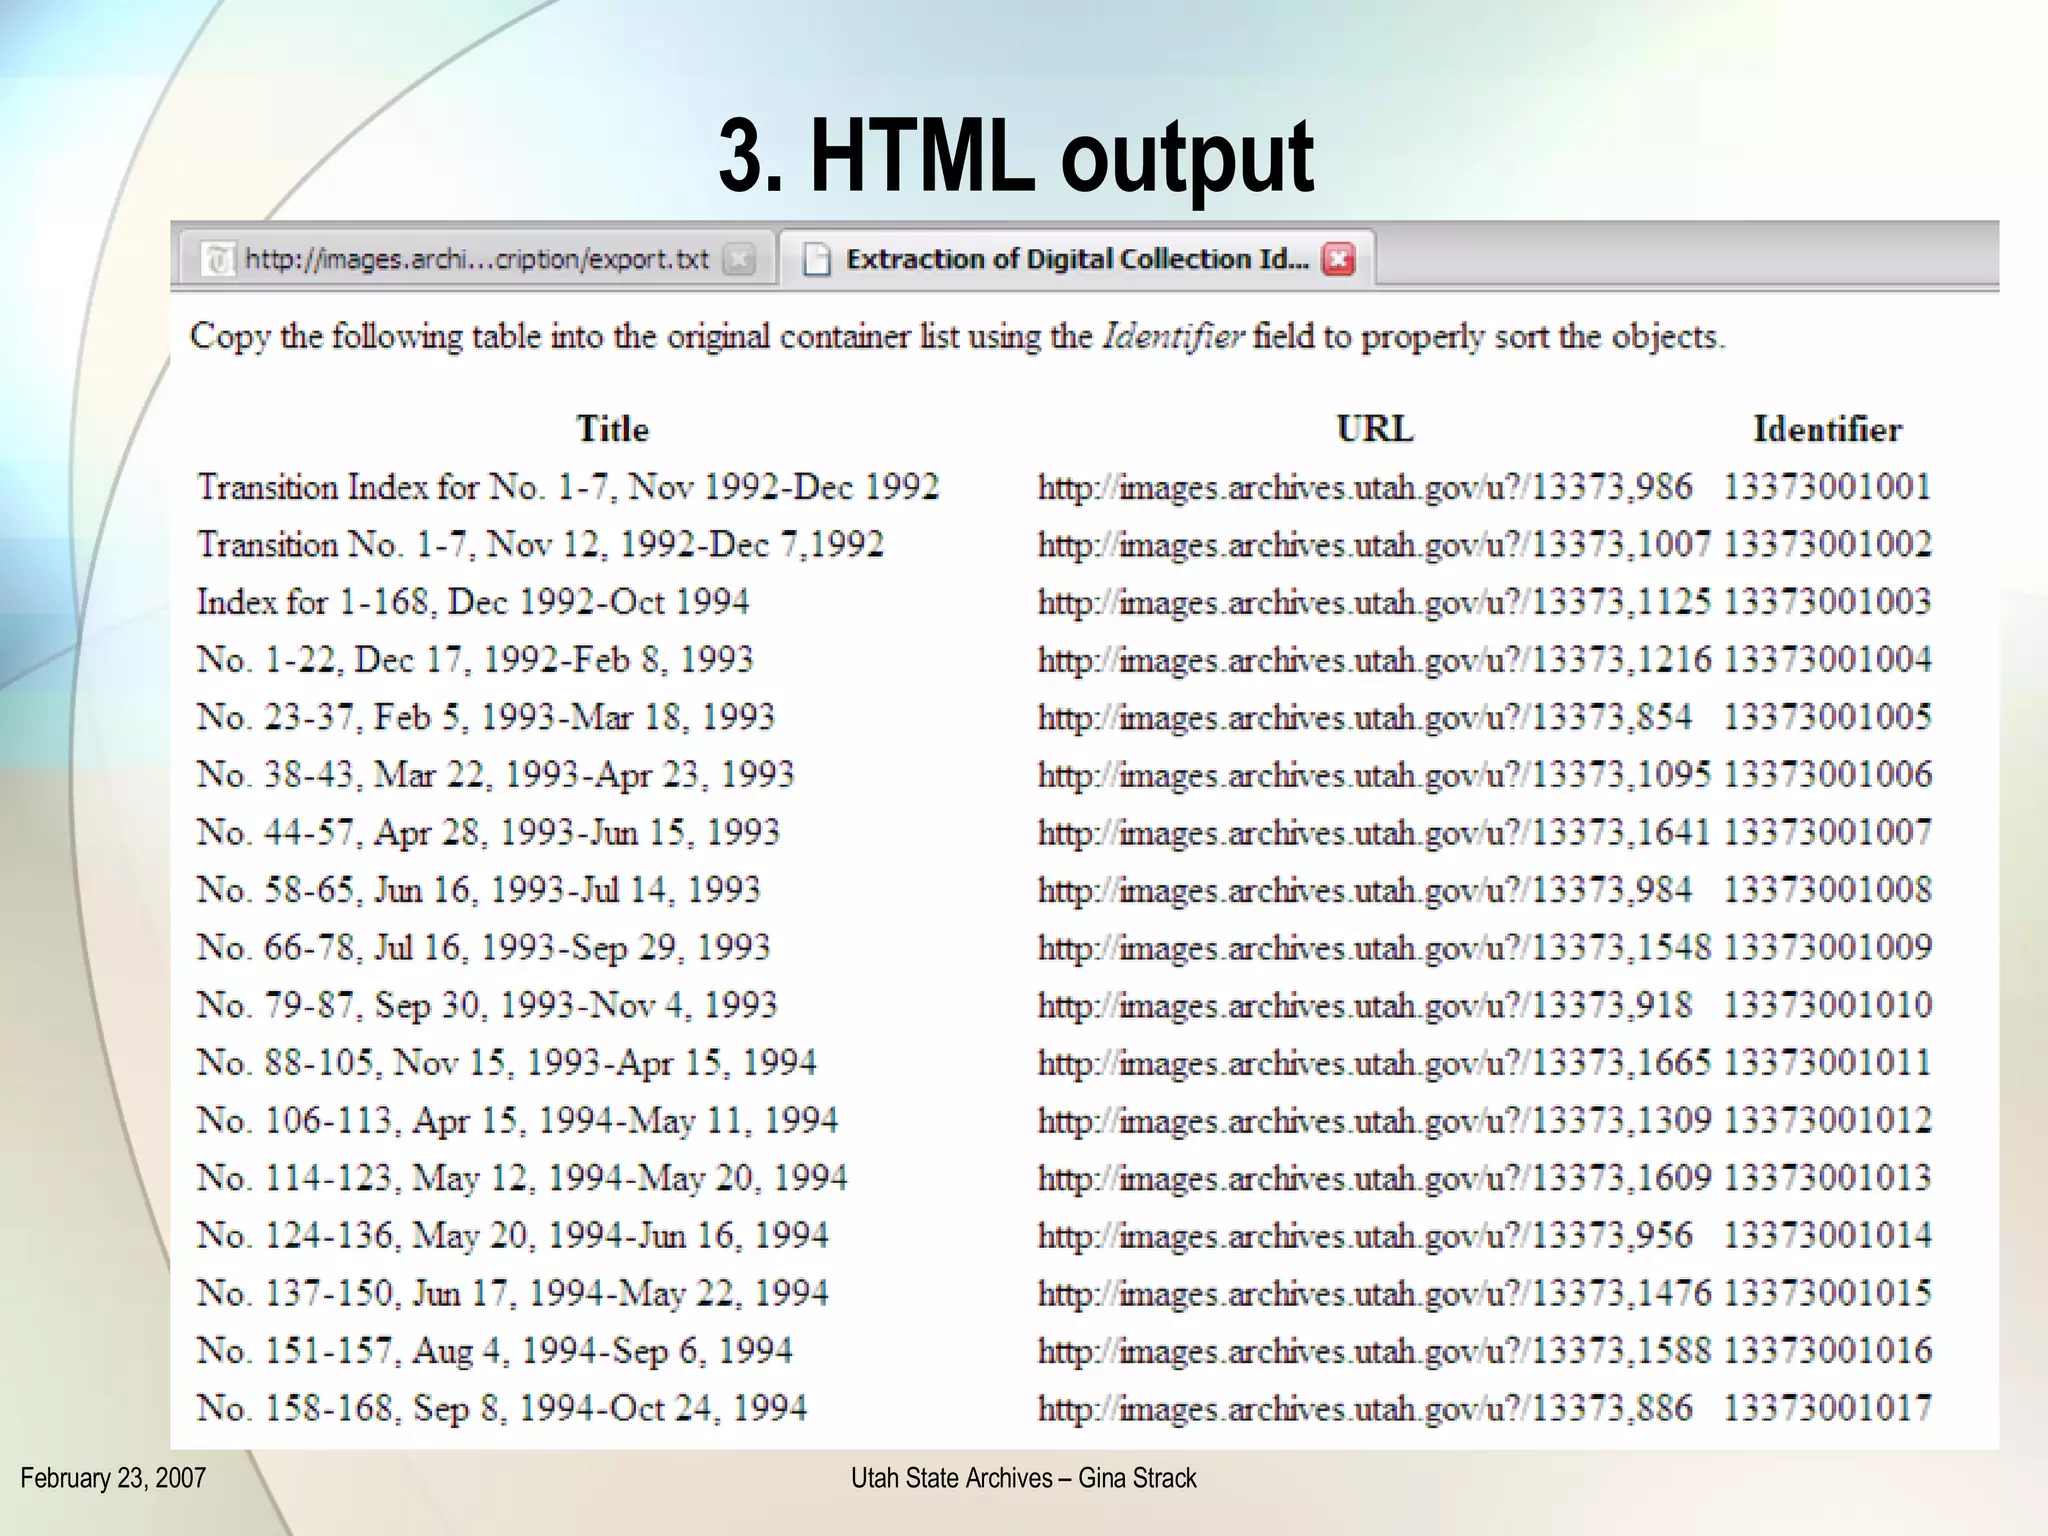The height and width of the screenshot is (1536, 2048).
Task: Select title 'No. 151-157, Aug 4, 1994-Sep 6, 1994'
Action: [x=495, y=1351]
